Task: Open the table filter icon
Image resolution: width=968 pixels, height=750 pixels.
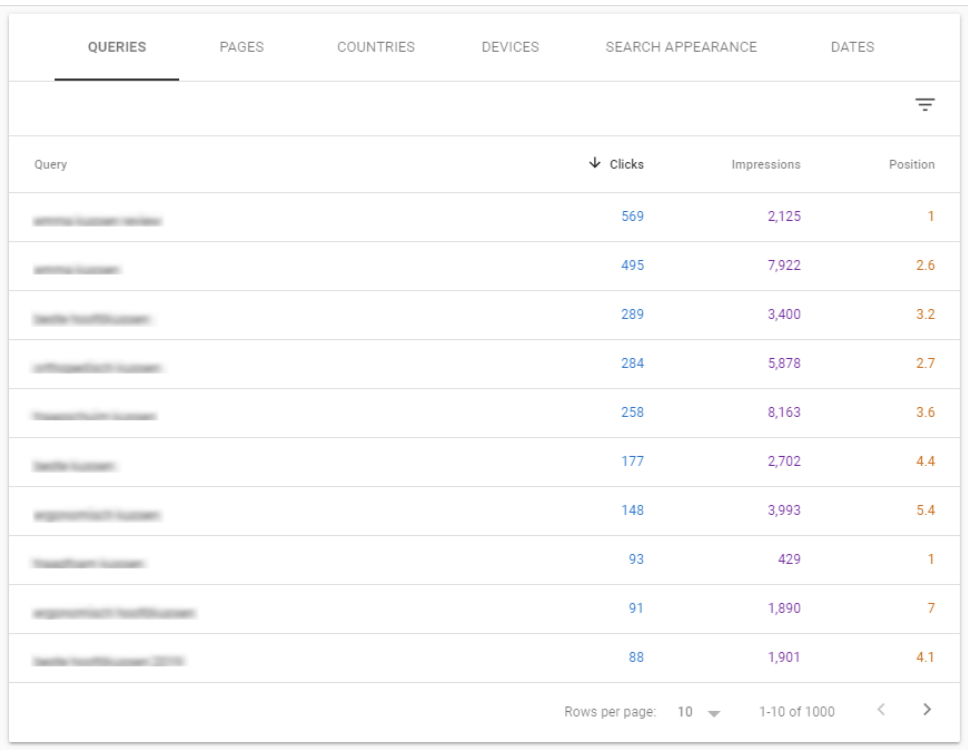Action: click(925, 105)
